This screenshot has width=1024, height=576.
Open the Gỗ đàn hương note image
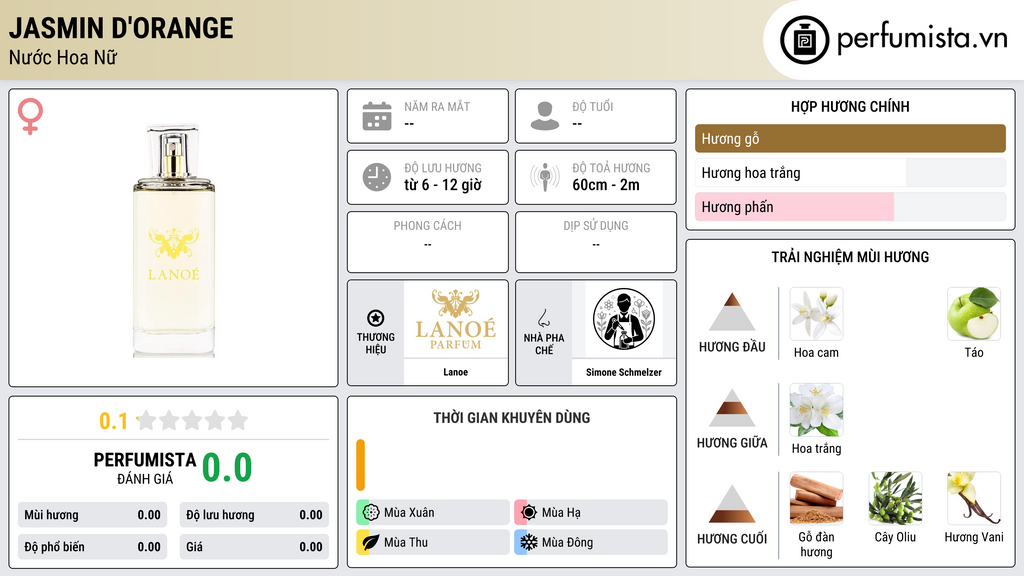(816, 499)
